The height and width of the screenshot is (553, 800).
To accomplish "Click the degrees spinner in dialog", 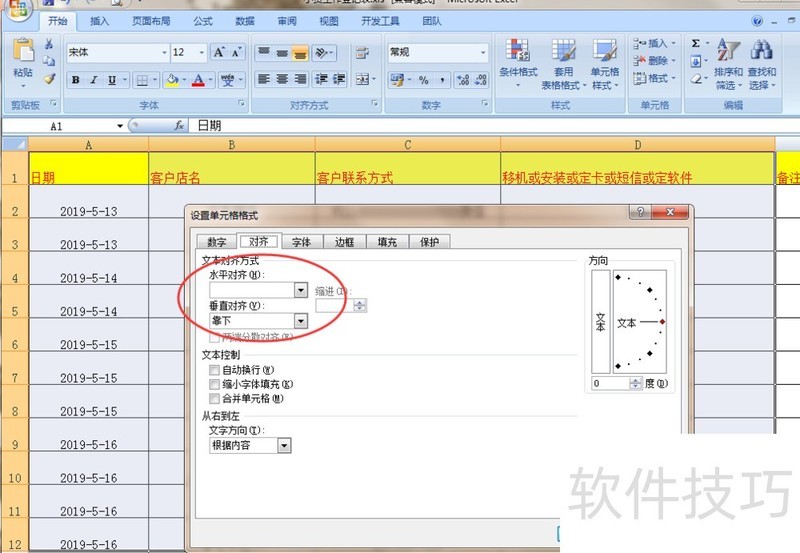I will click(x=635, y=383).
